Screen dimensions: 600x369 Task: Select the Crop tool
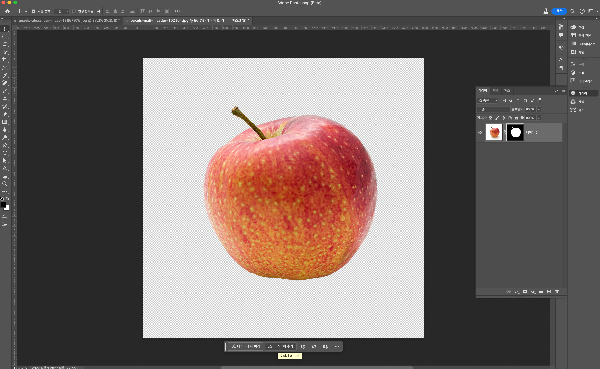pyautogui.click(x=5, y=60)
